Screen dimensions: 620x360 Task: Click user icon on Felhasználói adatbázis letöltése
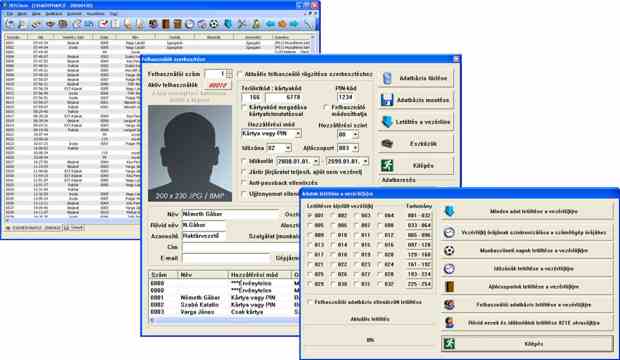click(x=449, y=305)
